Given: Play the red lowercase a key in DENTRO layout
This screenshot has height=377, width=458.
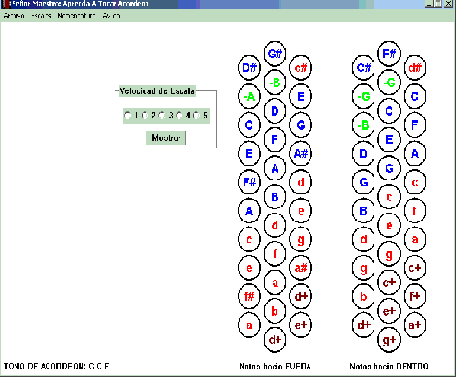Looking at the screenshot, I should click(415, 239).
